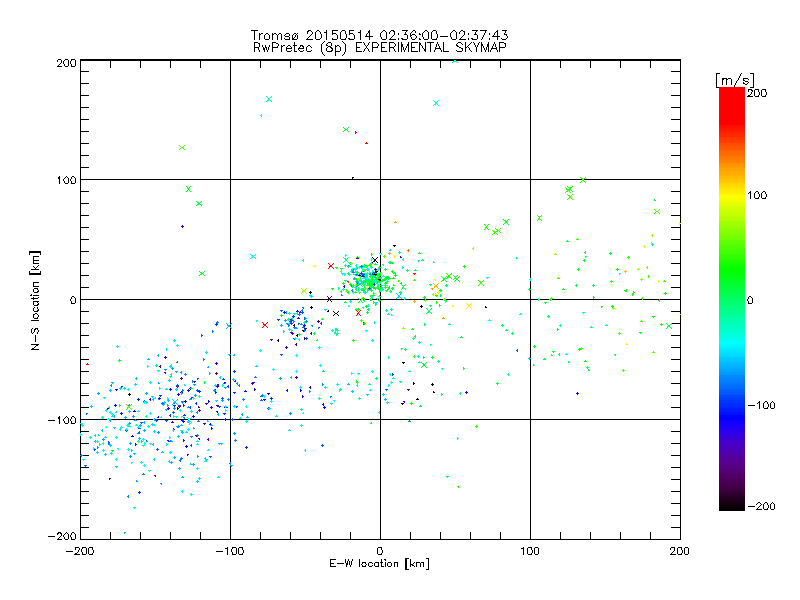Pick the yellow band of the velocity colorbar
This screenshot has width=800, height=600.
coord(732,195)
